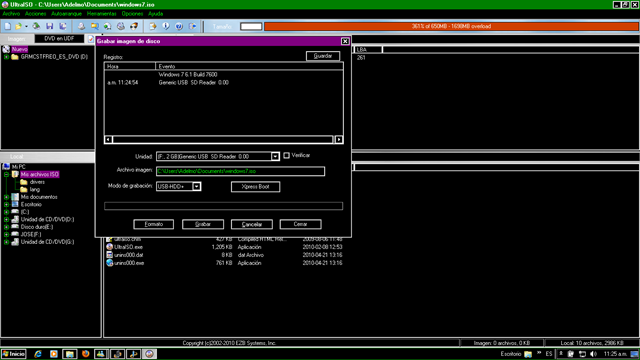Image resolution: width=640 pixels, height=360 pixels.
Task: Open the Modo de grabación dropdown
Action: tap(196, 187)
